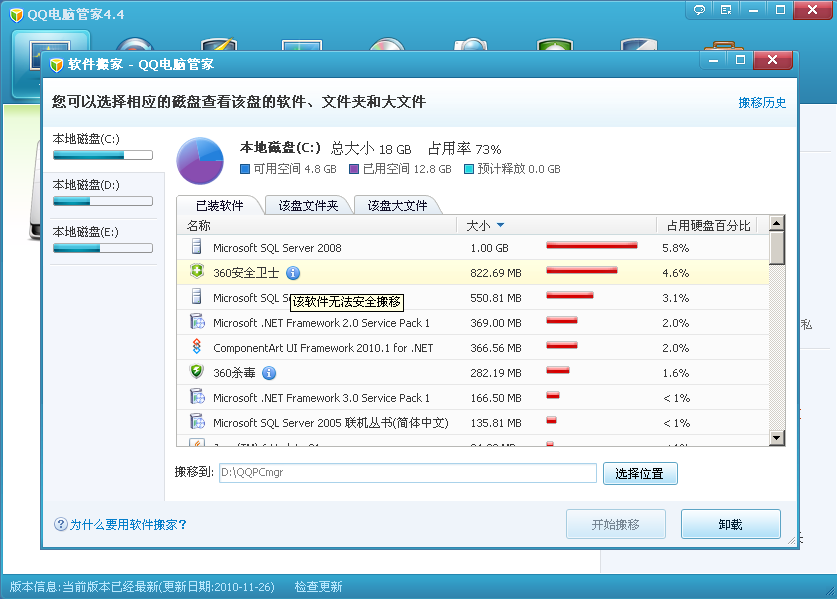837x599 pixels.
Task: Click the help question mark icon
Action: pyautogui.click(x=60, y=524)
